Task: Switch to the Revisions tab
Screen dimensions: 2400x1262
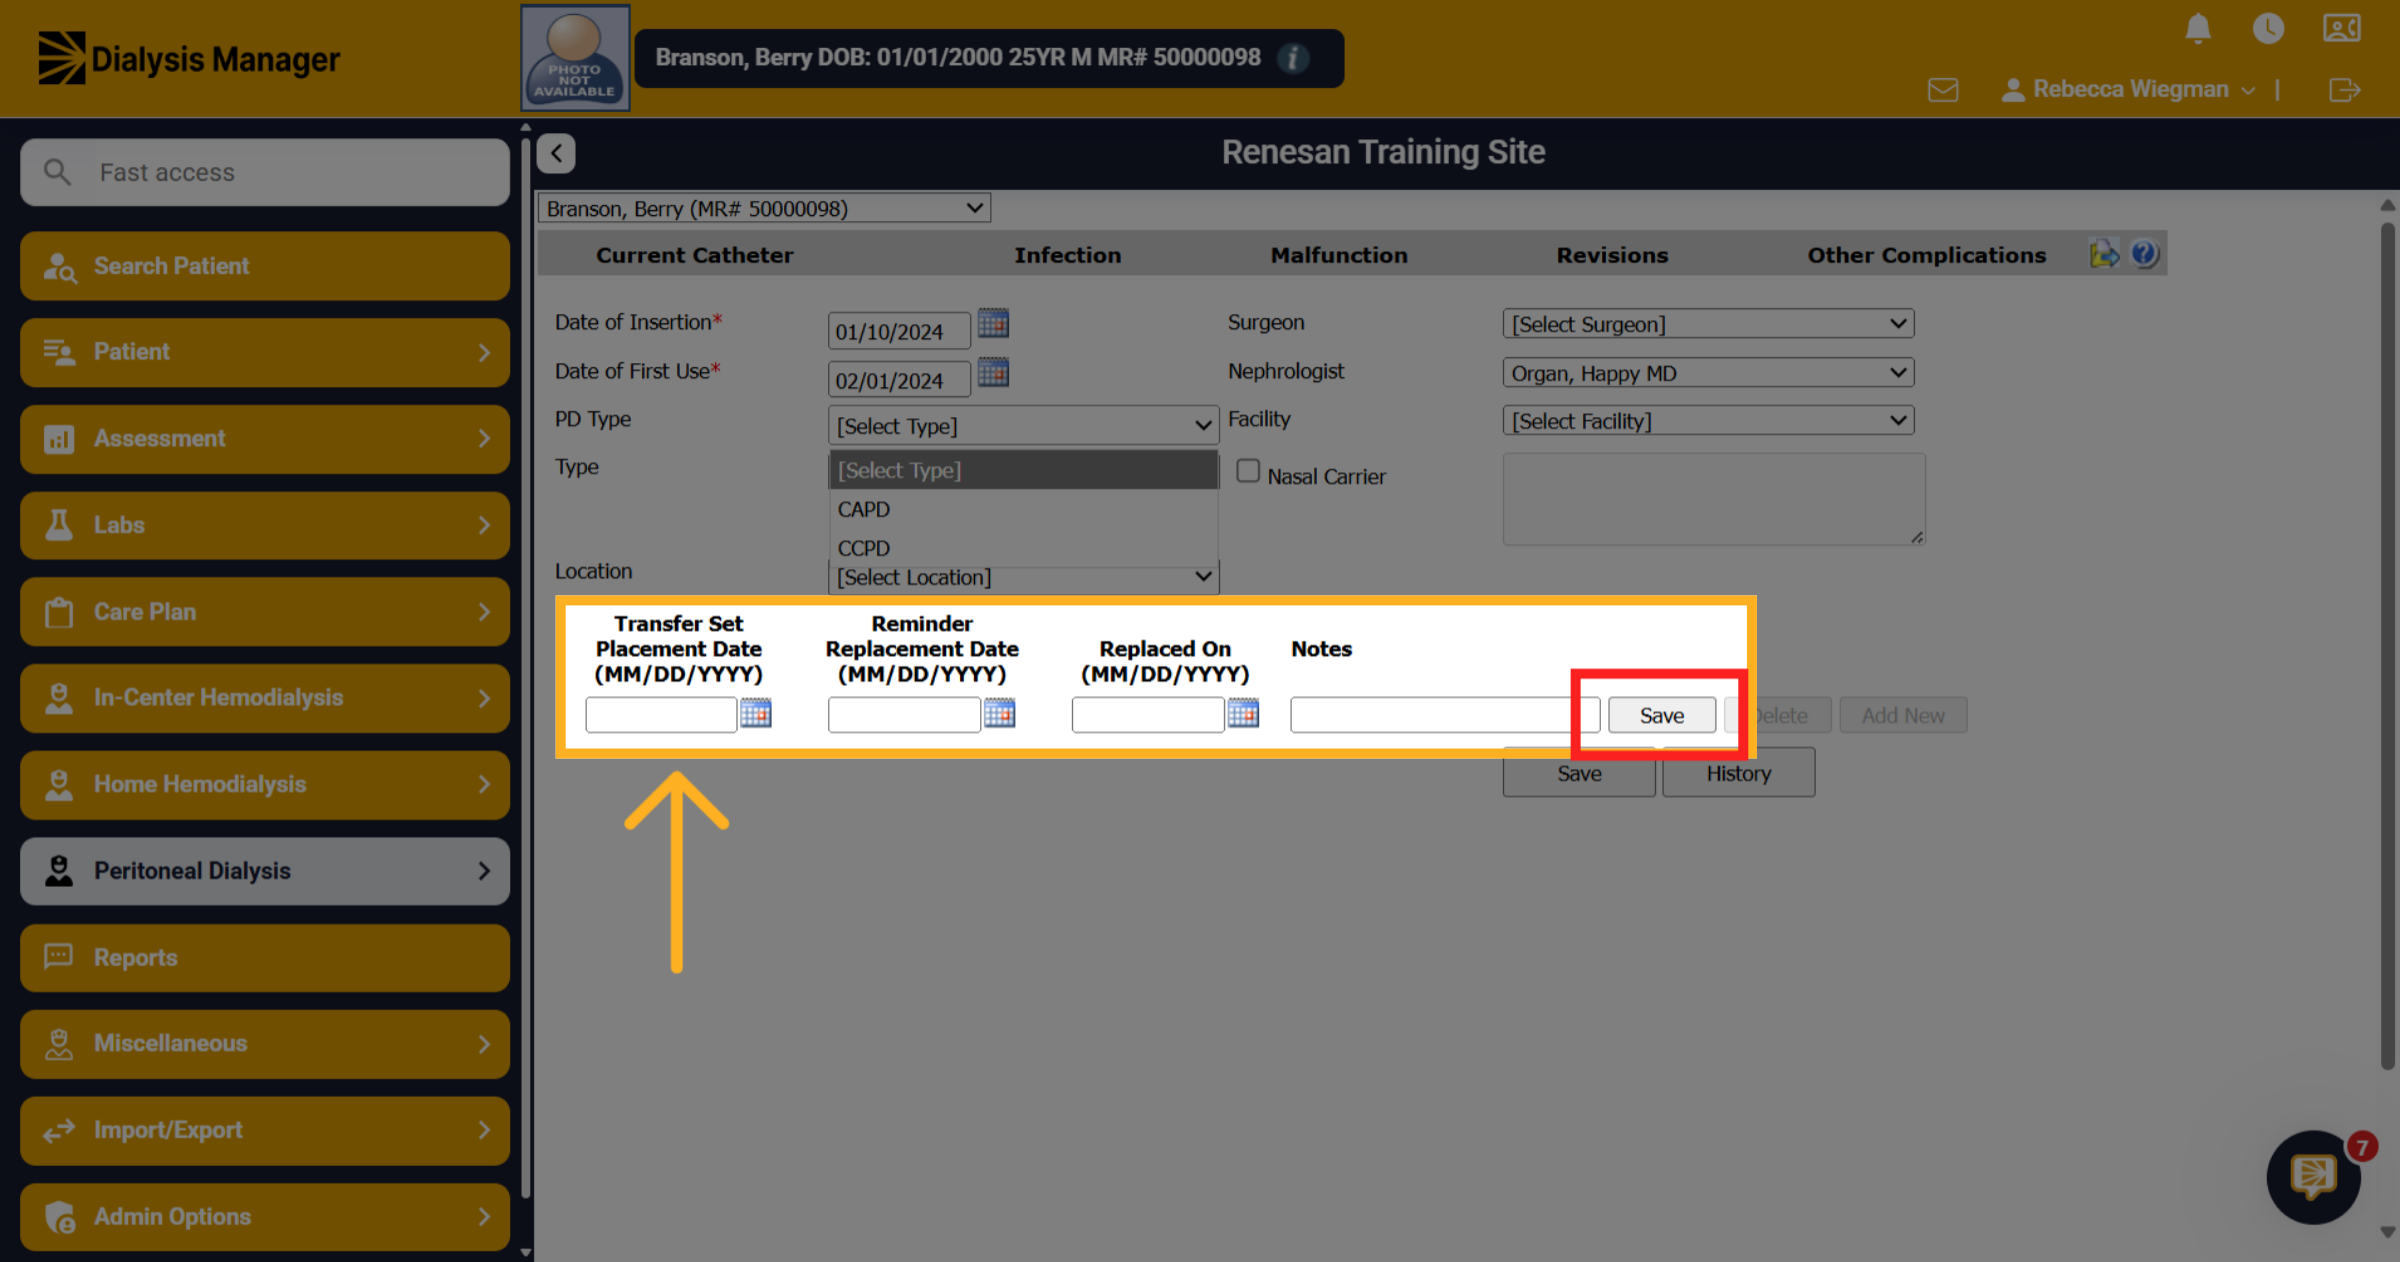Action: coord(1612,255)
